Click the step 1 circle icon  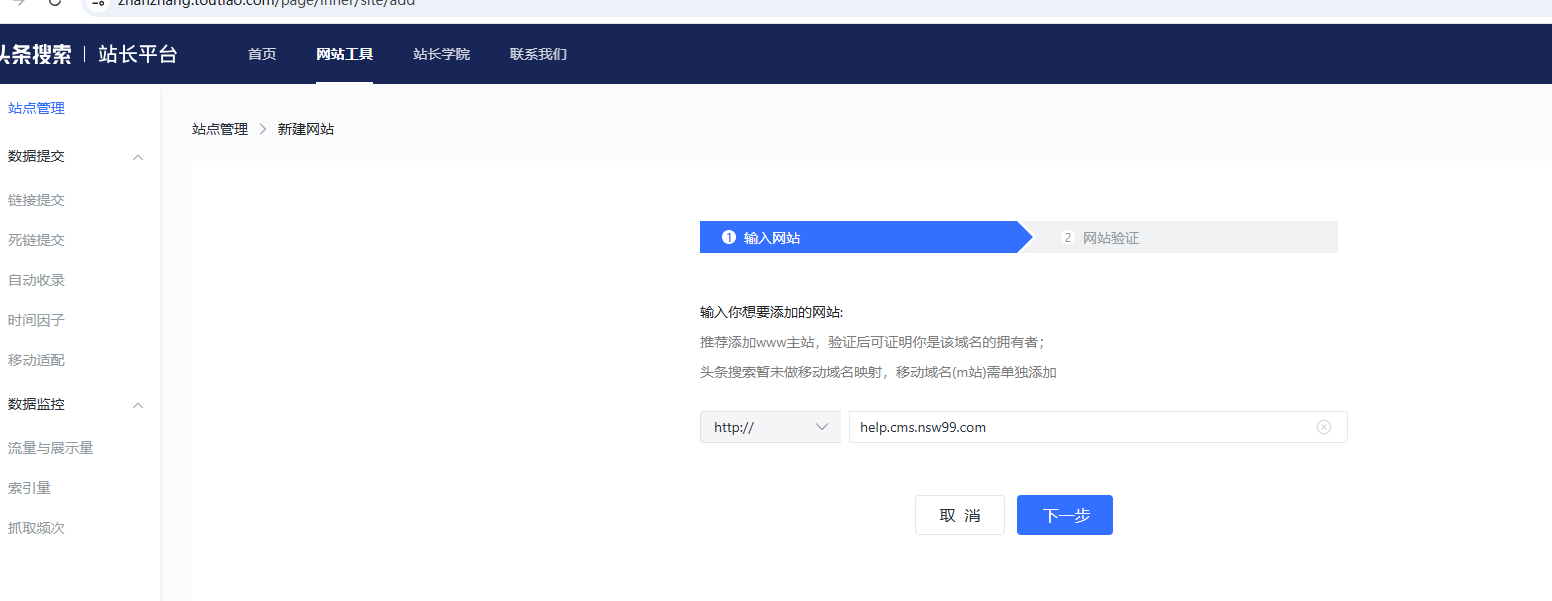[x=729, y=238]
